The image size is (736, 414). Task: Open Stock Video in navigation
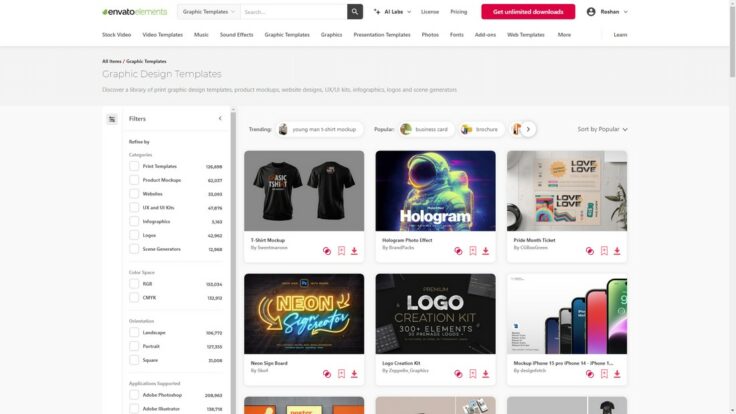click(116, 35)
